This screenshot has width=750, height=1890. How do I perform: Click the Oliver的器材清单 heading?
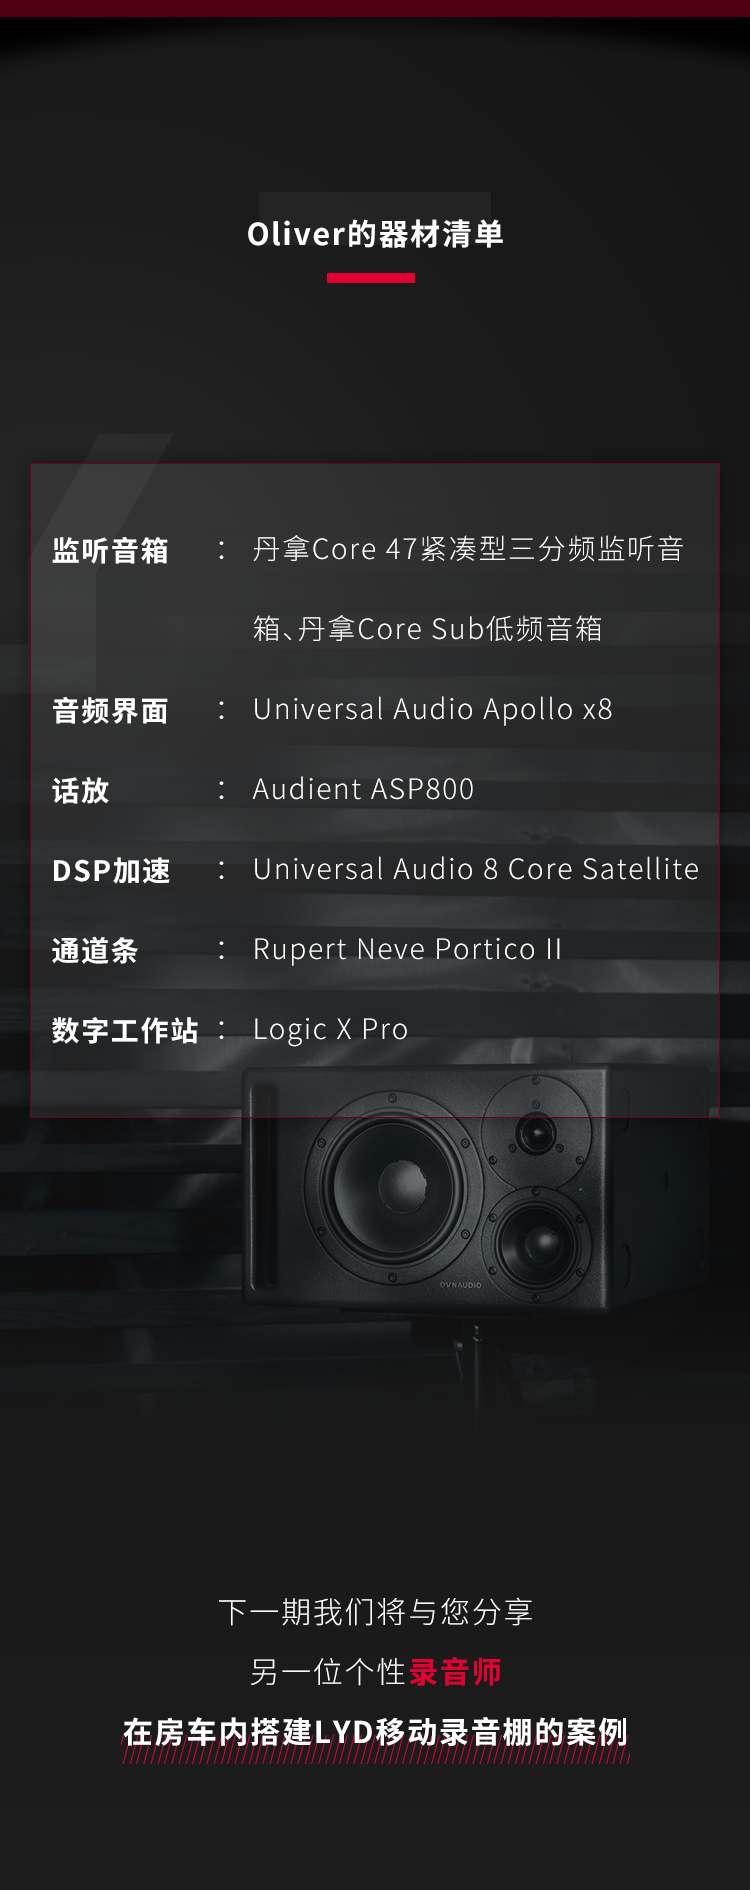[x=375, y=234]
